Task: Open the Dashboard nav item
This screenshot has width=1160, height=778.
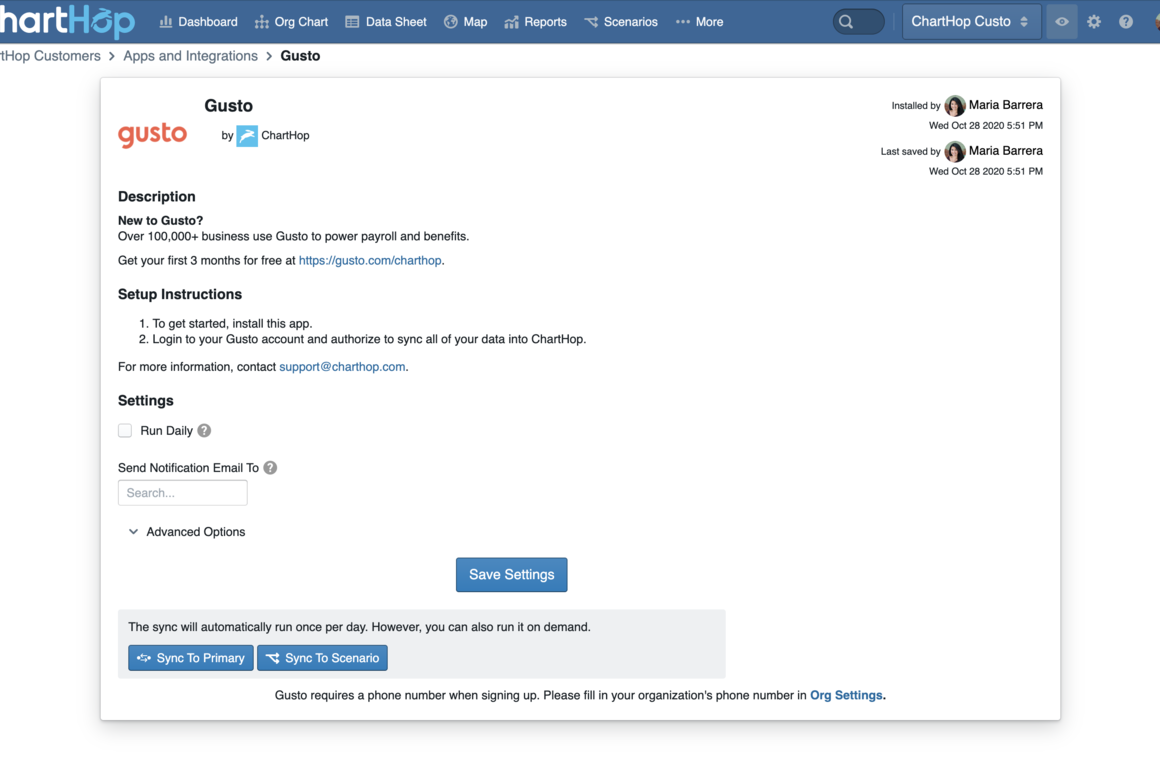Action: tap(198, 22)
